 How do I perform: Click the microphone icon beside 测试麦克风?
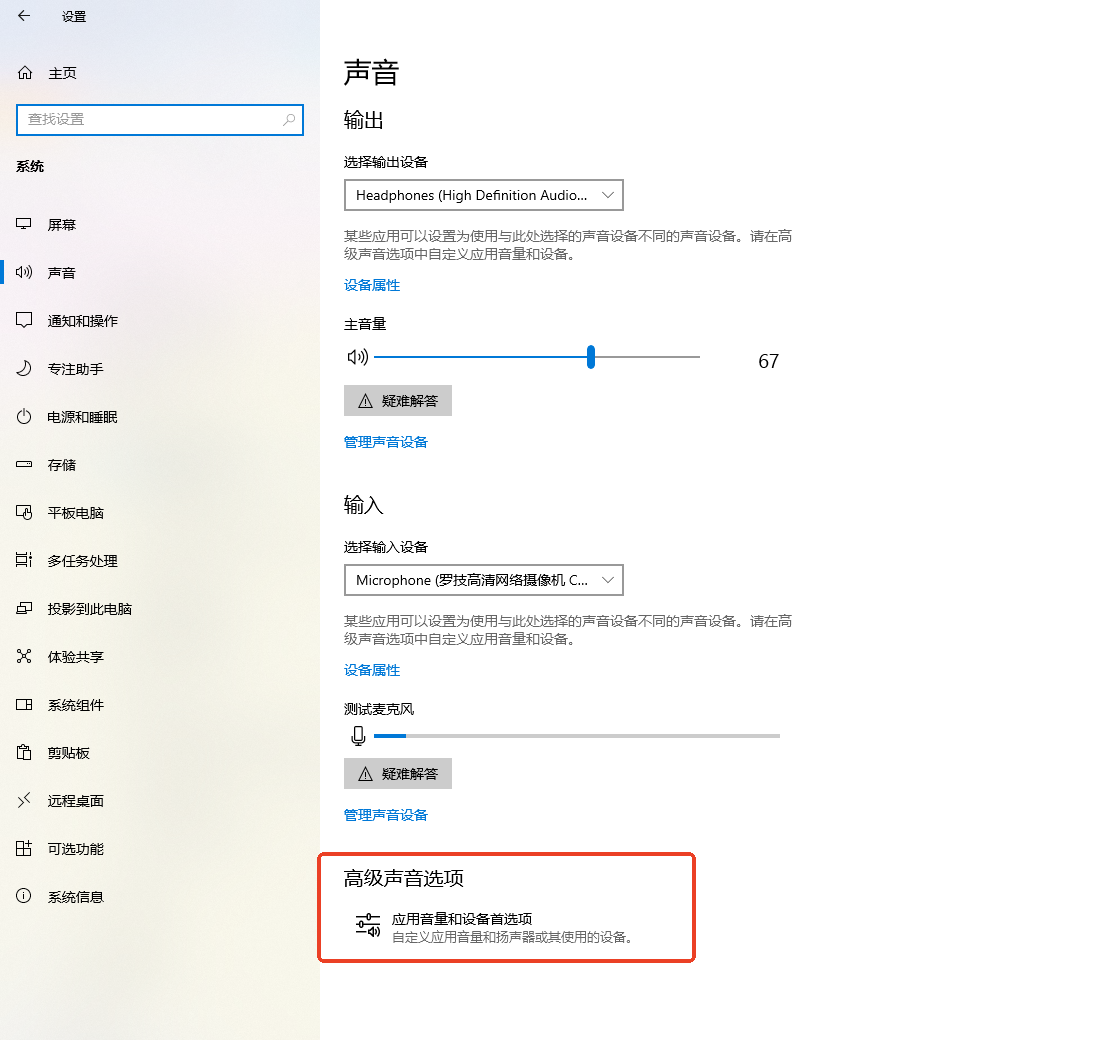point(357,736)
